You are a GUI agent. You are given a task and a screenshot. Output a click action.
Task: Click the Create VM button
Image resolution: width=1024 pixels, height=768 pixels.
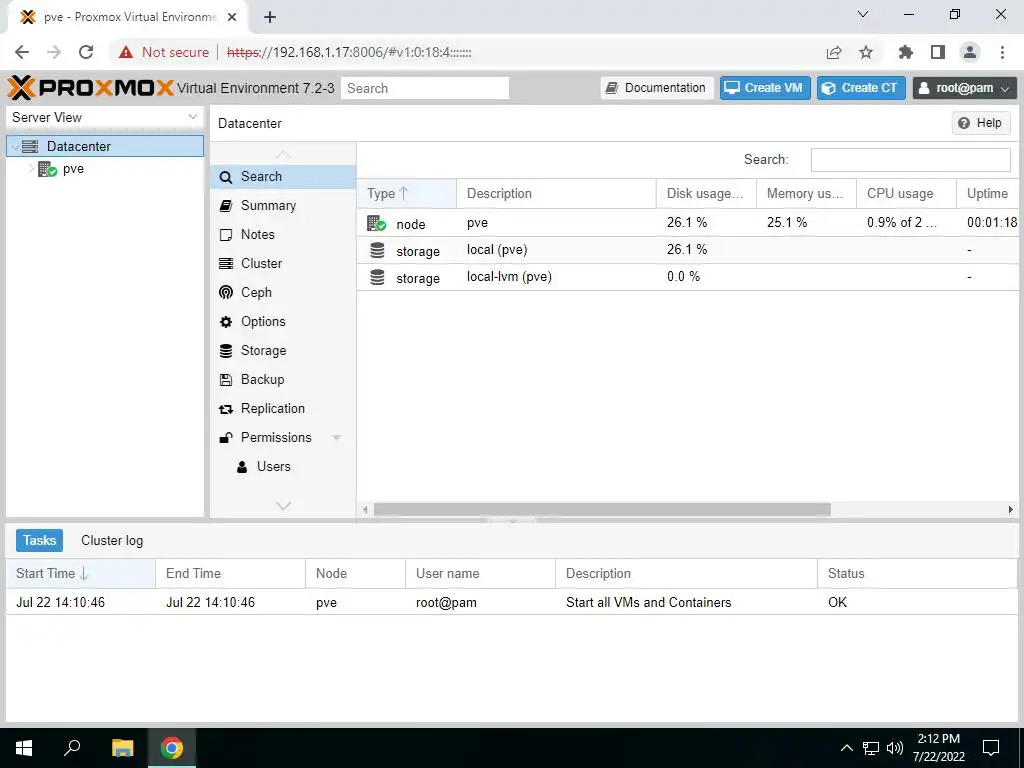pos(765,88)
